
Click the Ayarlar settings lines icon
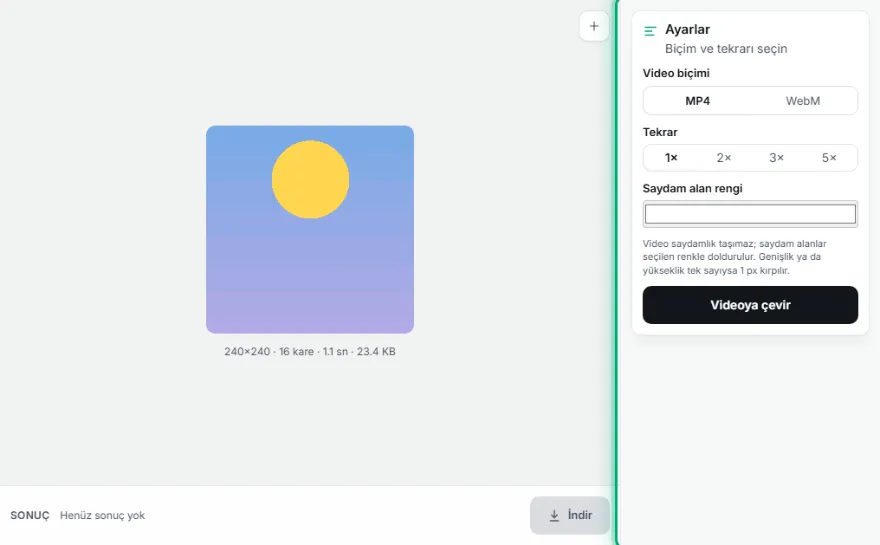(x=650, y=31)
